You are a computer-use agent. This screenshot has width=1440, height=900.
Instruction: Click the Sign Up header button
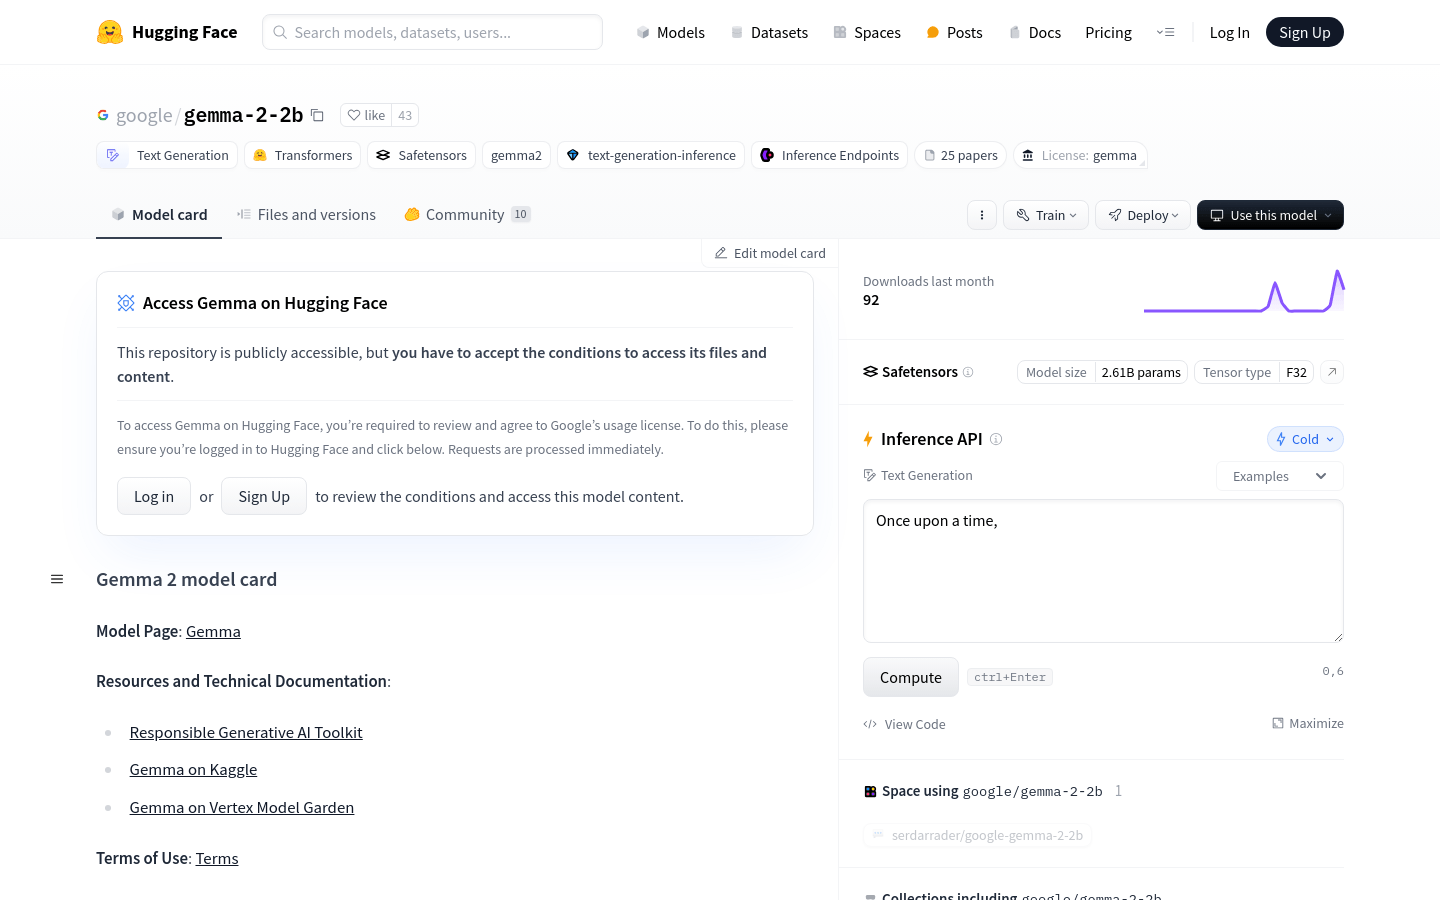(1304, 32)
